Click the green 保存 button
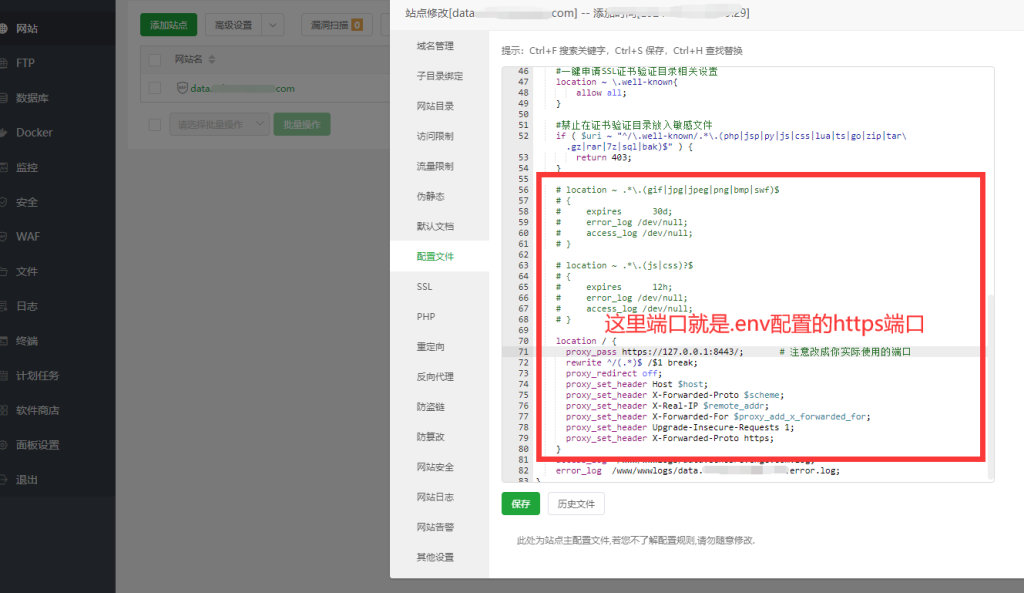1024x593 pixels. (x=520, y=504)
